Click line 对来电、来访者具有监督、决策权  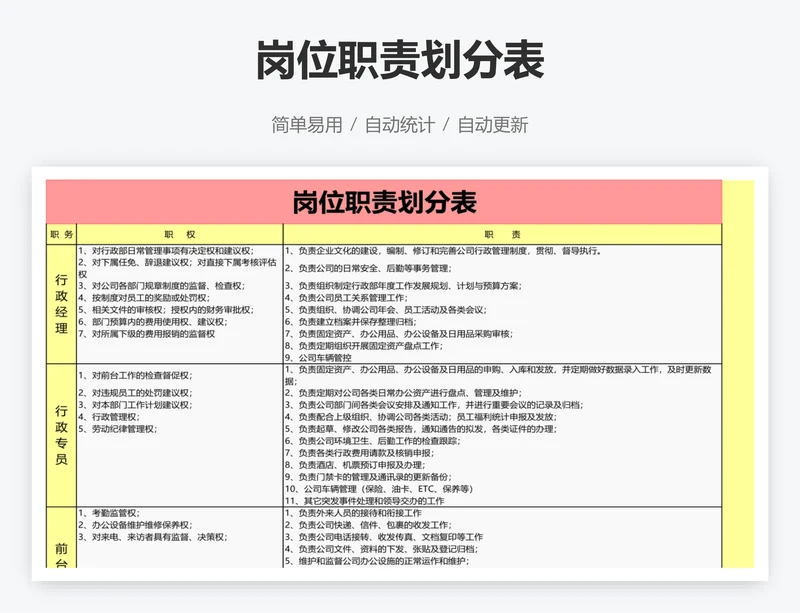pyautogui.click(x=153, y=537)
